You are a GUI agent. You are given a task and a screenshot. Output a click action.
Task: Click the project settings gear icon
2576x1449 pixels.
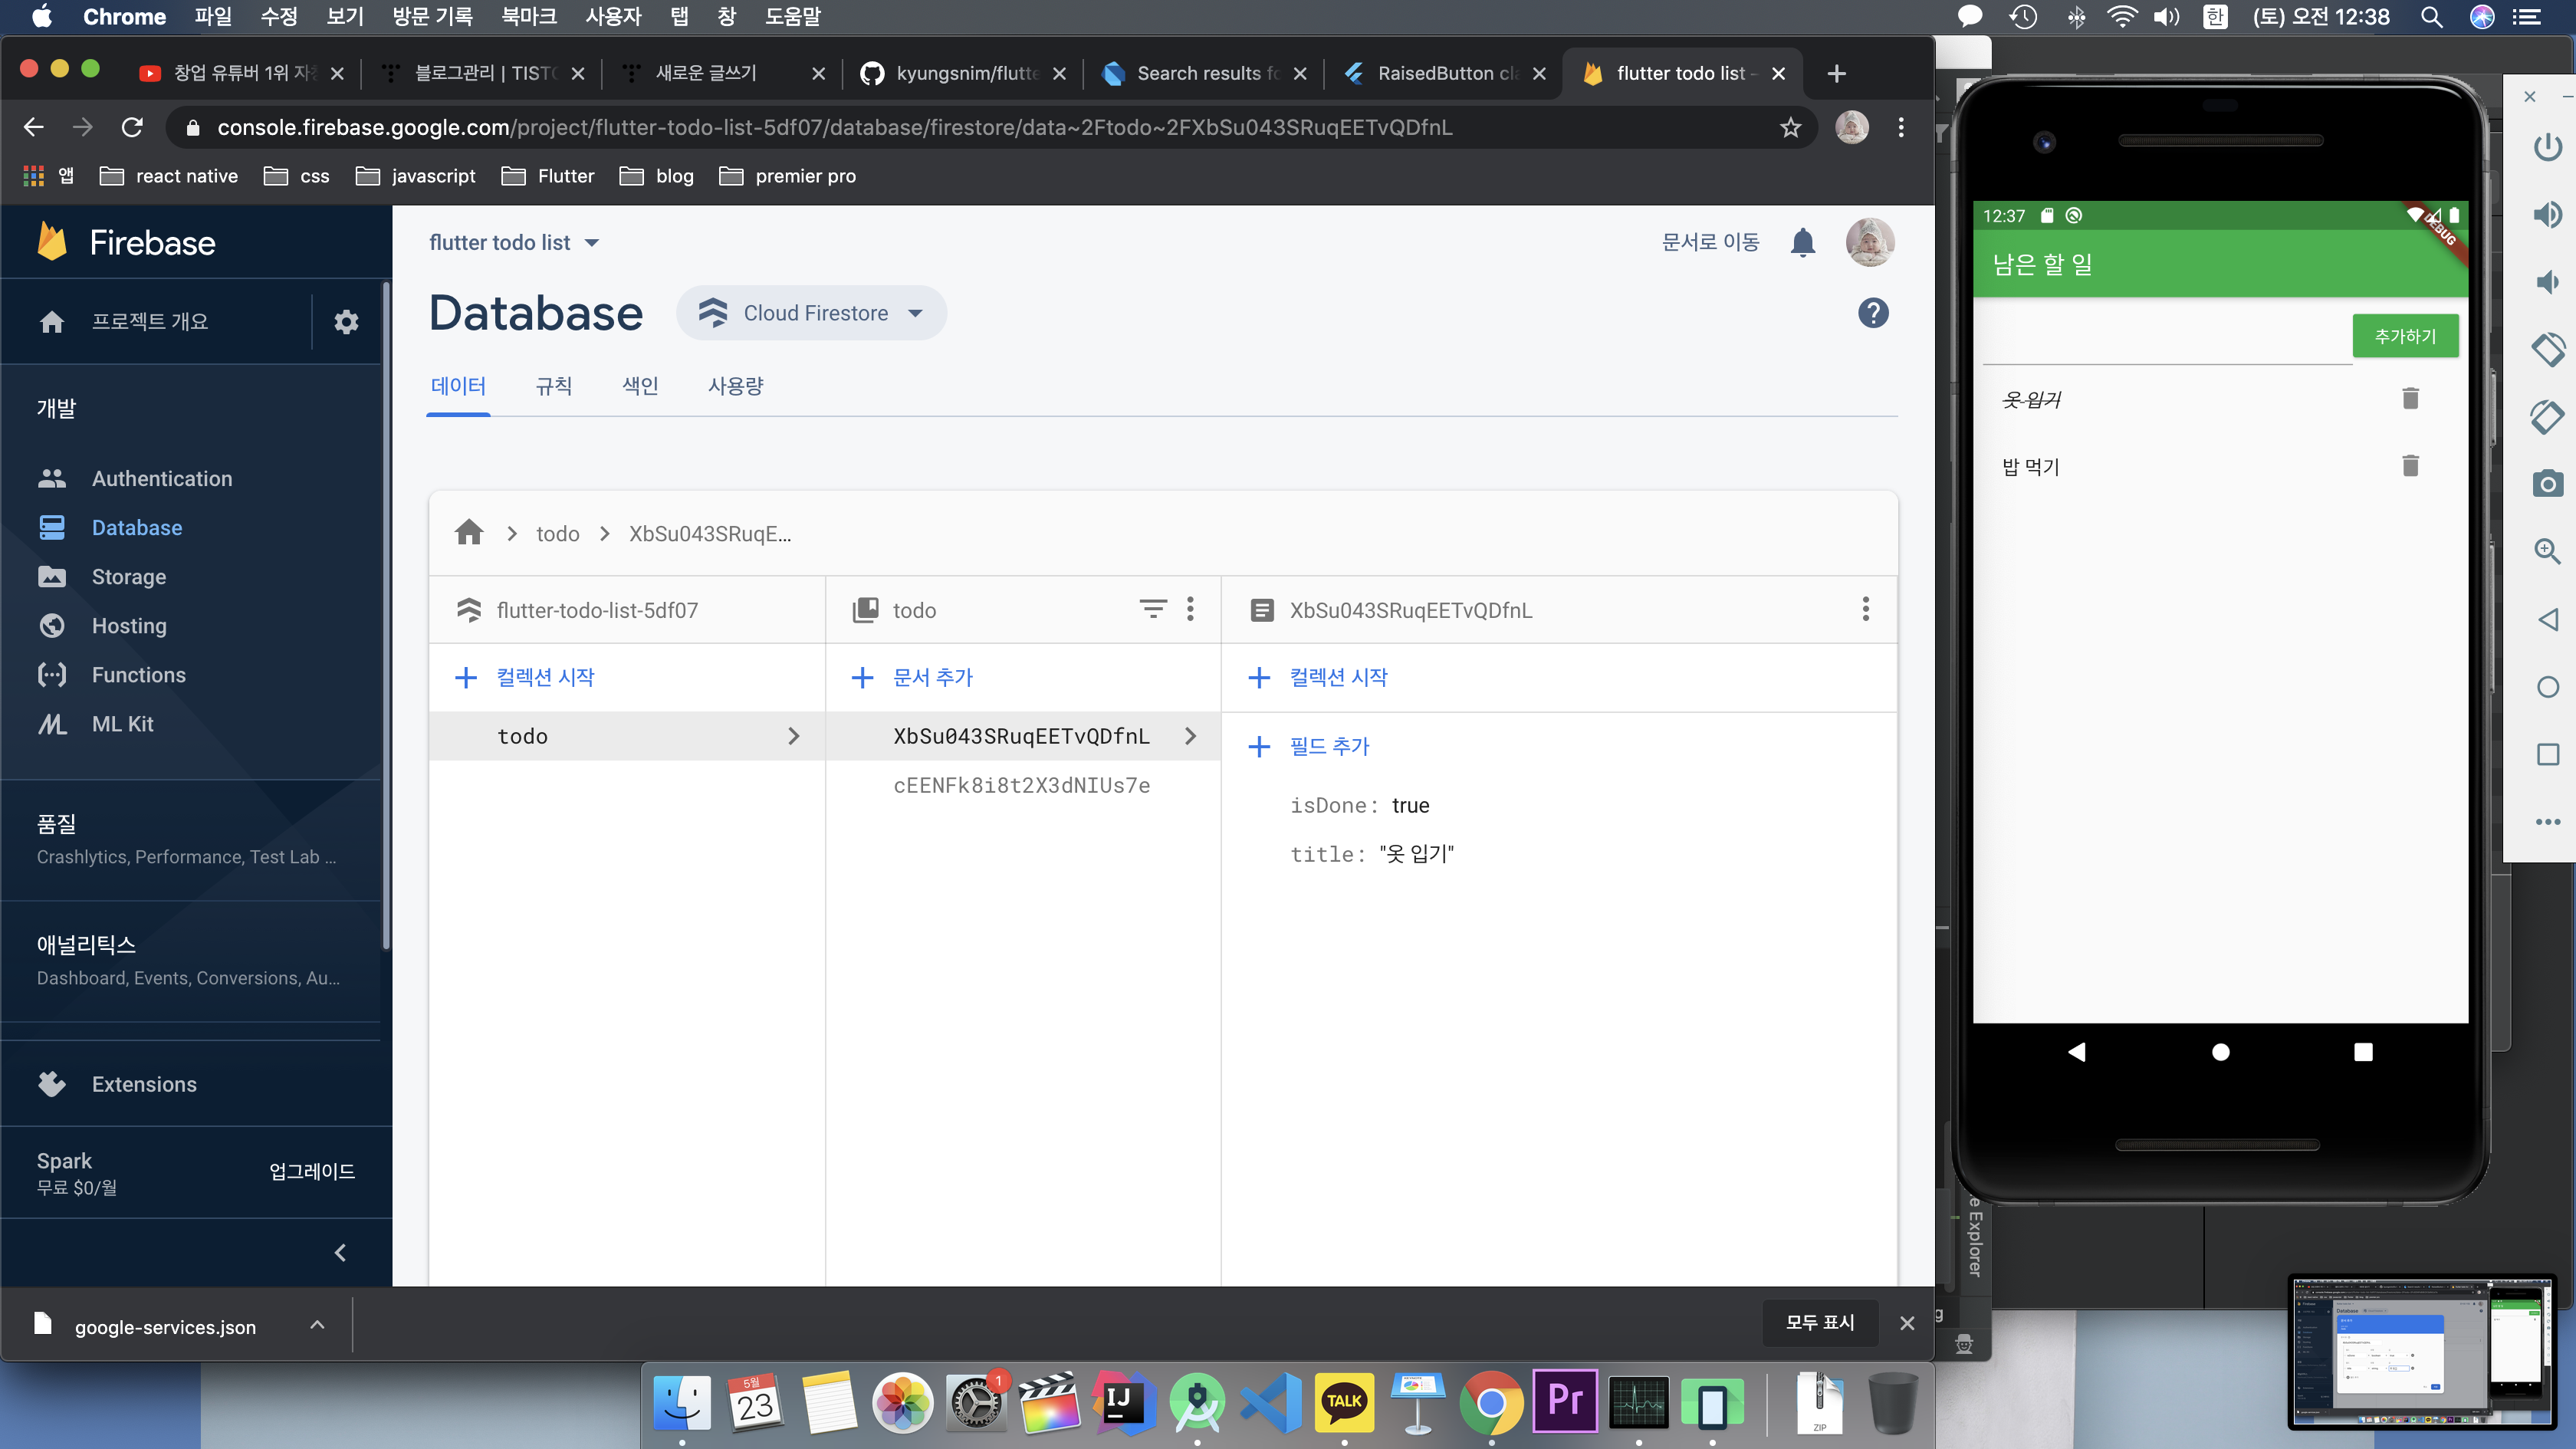pyautogui.click(x=346, y=322)
